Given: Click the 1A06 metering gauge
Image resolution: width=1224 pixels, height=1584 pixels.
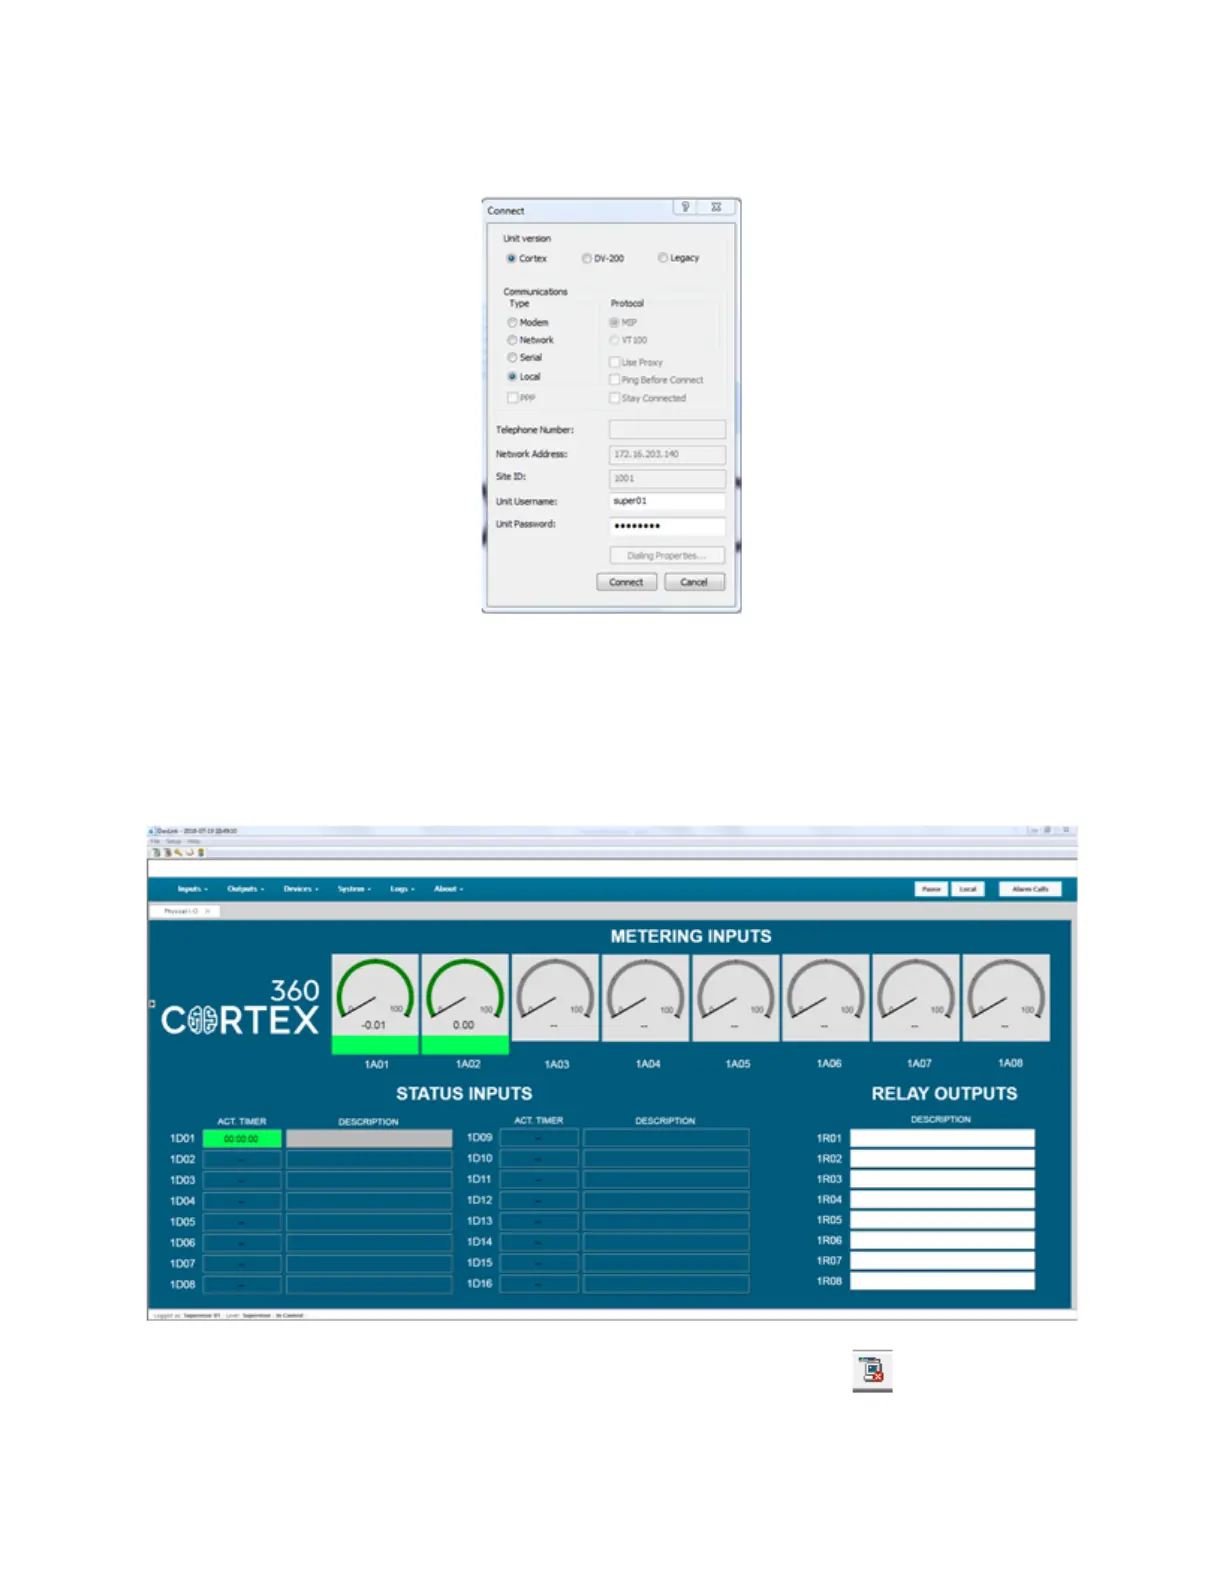Looking at the screenshot, I should pyautogui.click(x=826, y=997).
